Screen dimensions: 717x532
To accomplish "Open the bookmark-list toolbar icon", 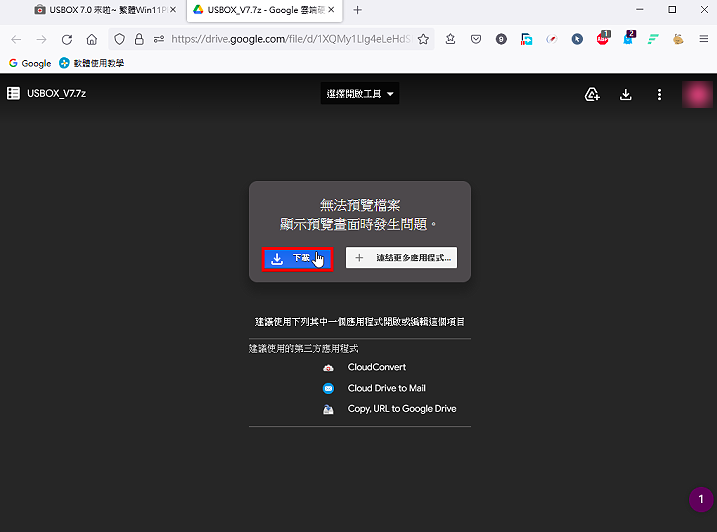I will pos(450,39).
